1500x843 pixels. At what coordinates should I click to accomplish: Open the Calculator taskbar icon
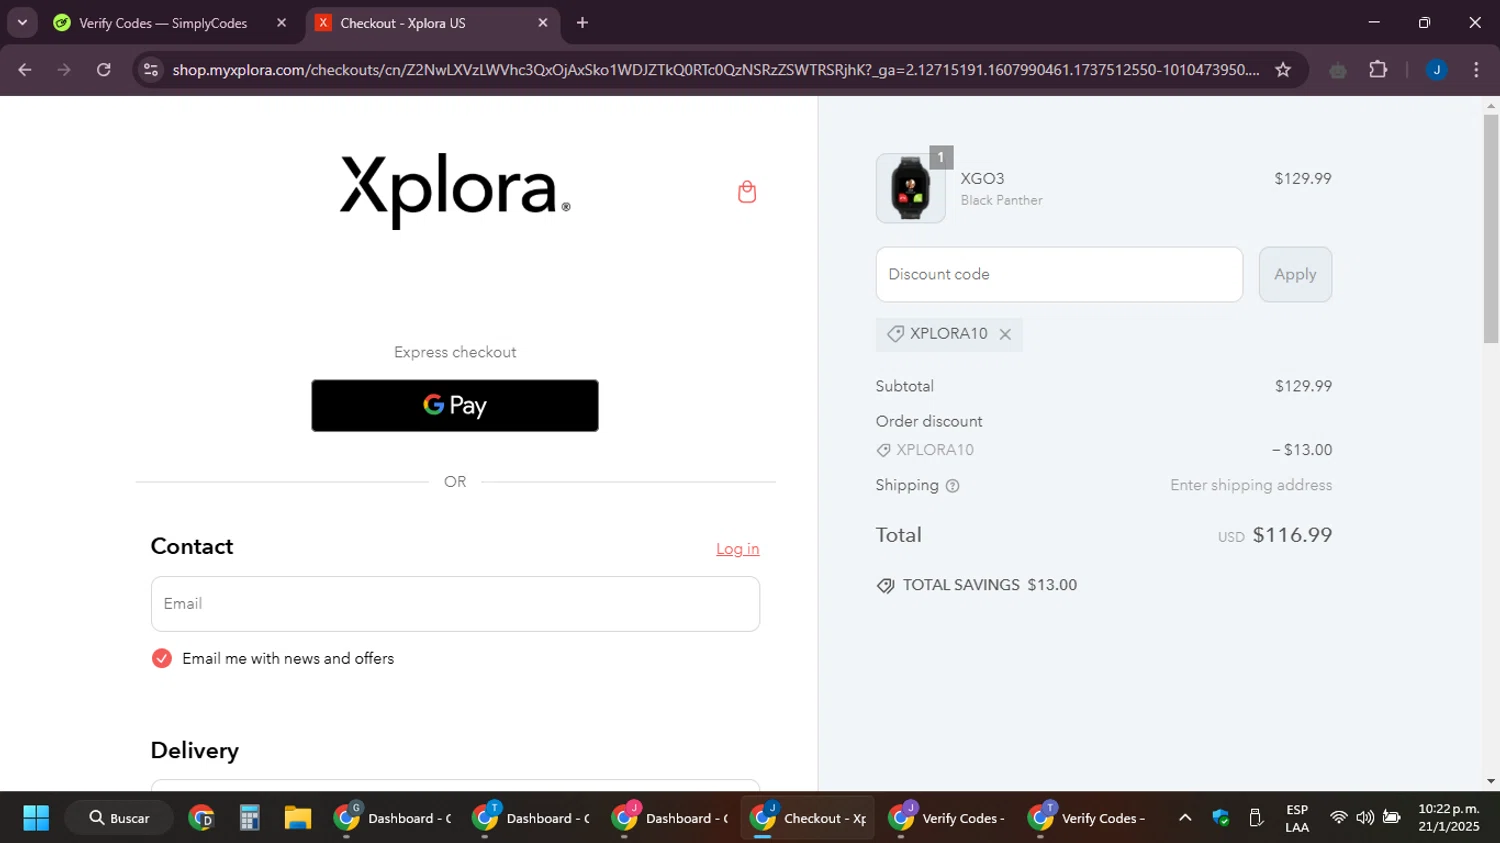[250, 818]
